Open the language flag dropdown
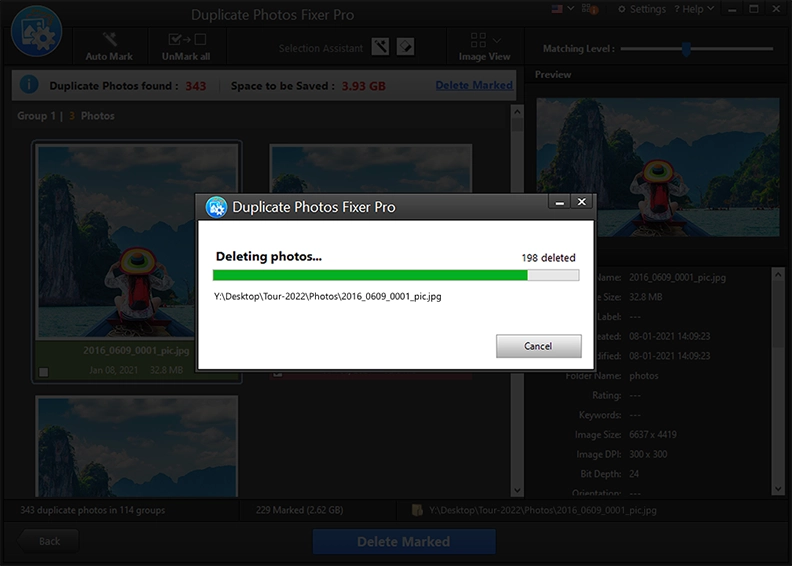This screenshot has width=792, height=566. coord(563,9)
